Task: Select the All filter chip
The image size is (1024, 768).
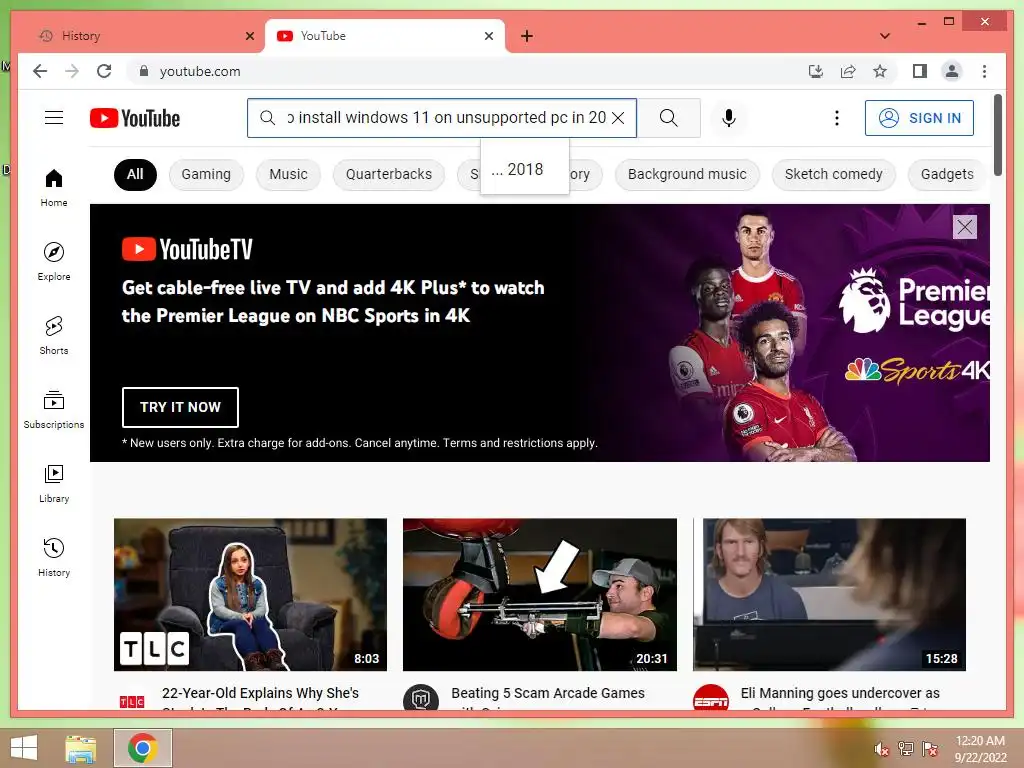Action: [135, 174]
